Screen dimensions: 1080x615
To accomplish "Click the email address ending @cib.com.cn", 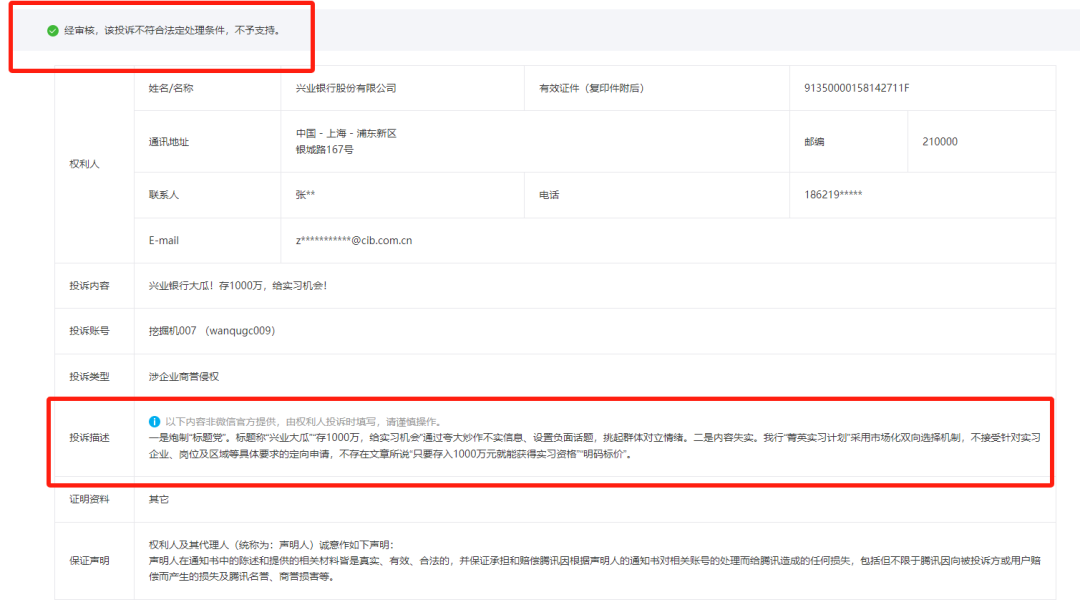I will [x=354, y=240].
